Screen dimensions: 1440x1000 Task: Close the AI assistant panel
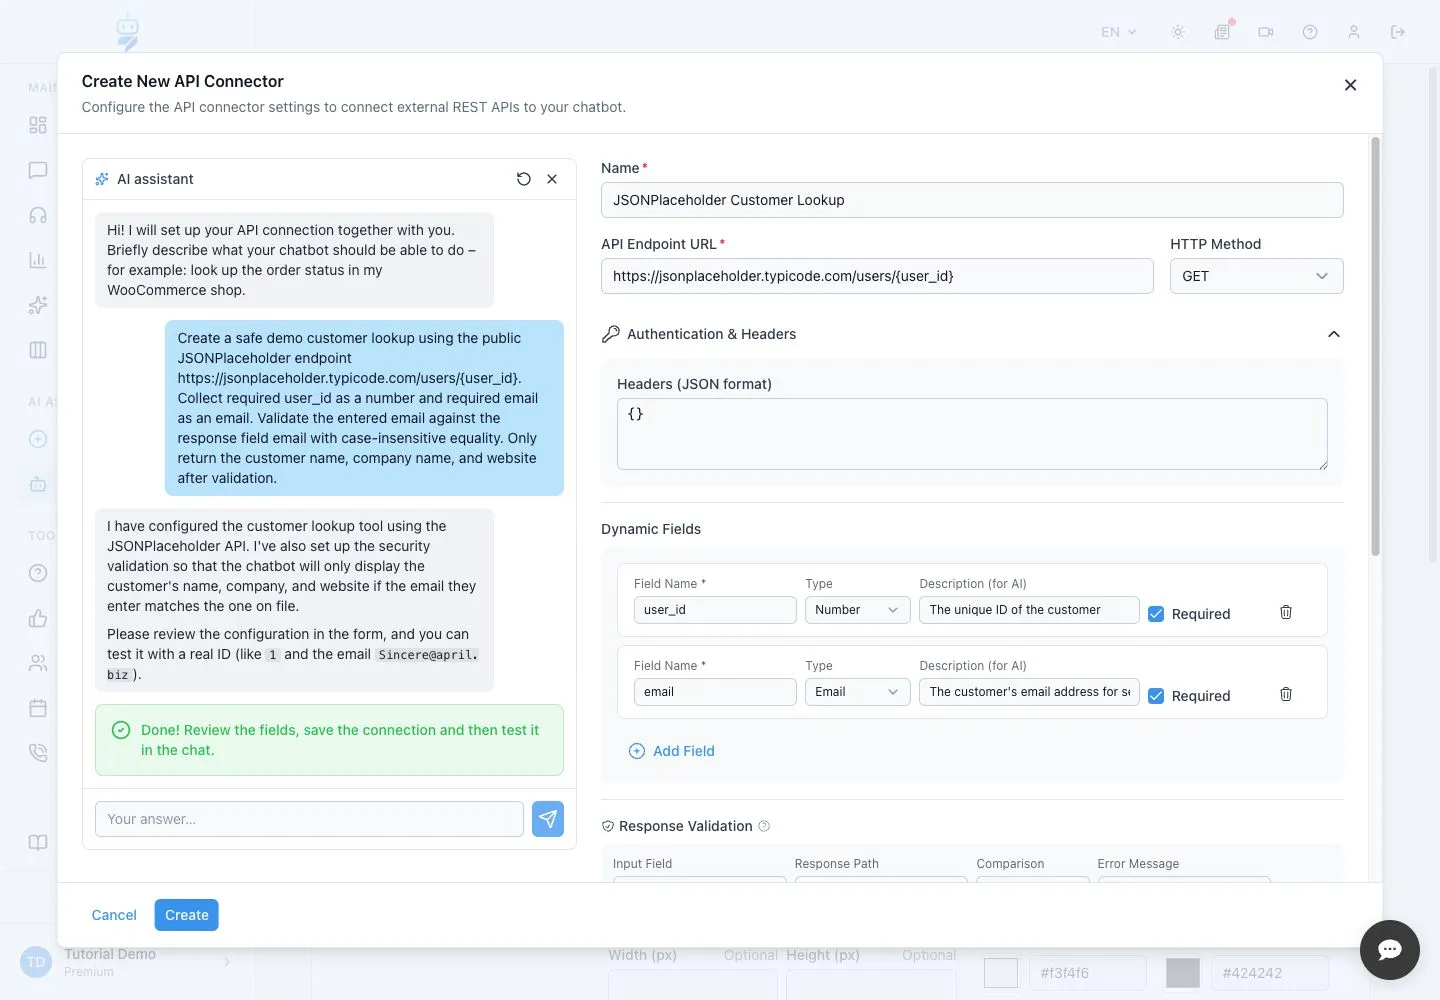click(x=552, y=179)
